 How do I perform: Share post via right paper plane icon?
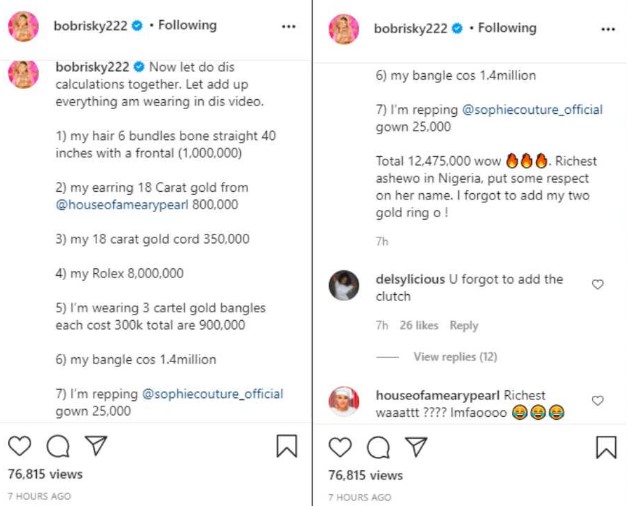[415, 446]
